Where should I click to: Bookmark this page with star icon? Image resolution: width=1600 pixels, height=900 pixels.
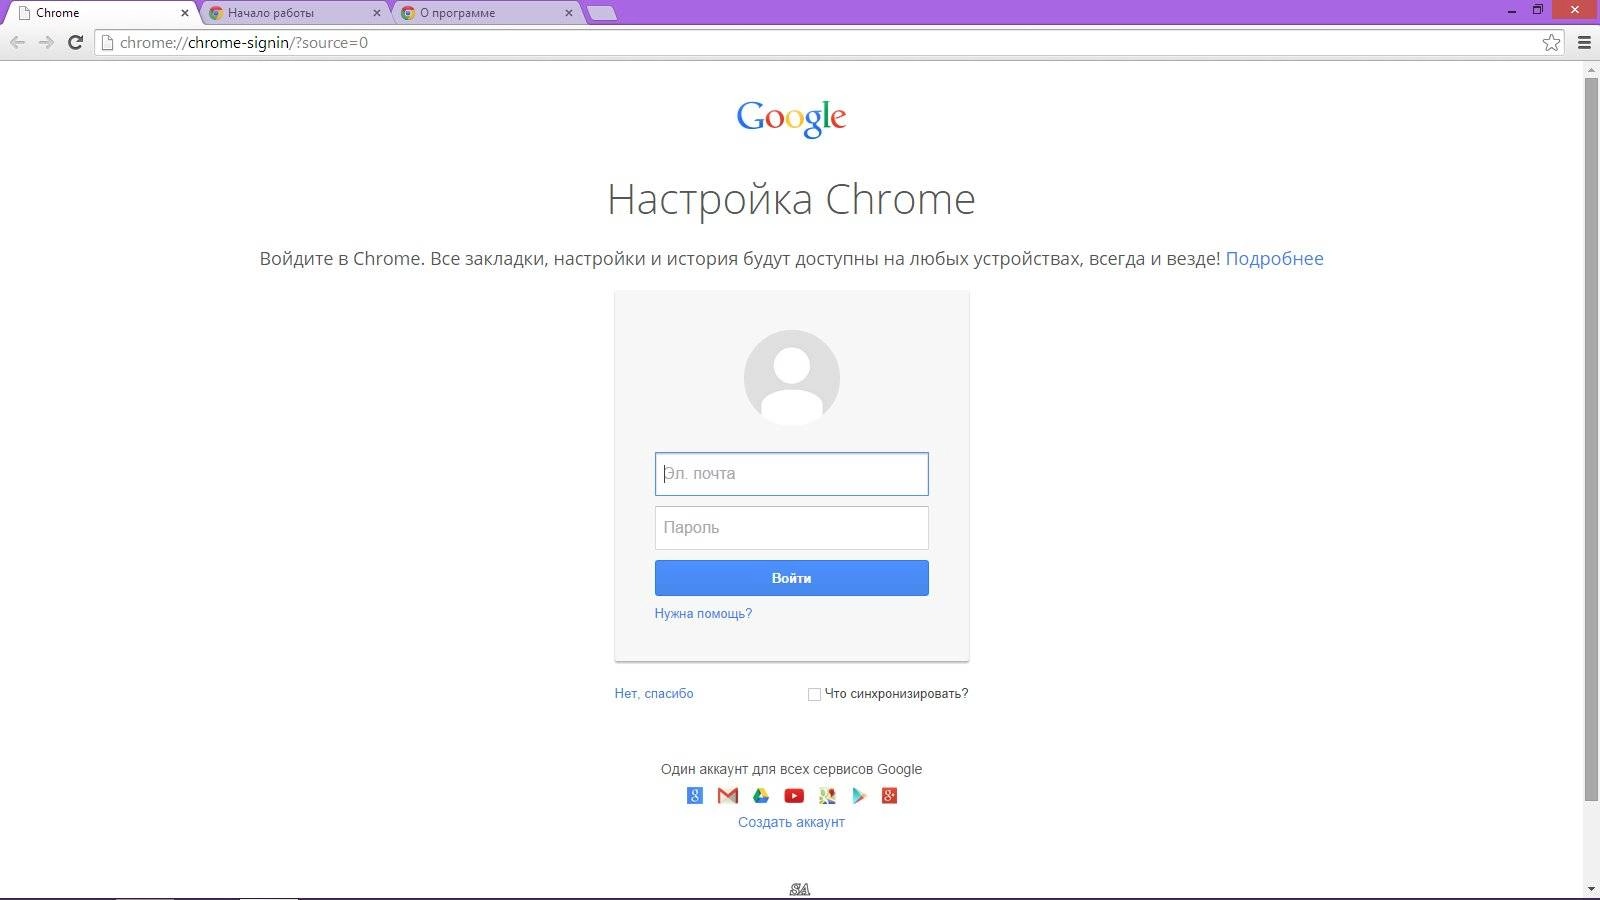1551,42
